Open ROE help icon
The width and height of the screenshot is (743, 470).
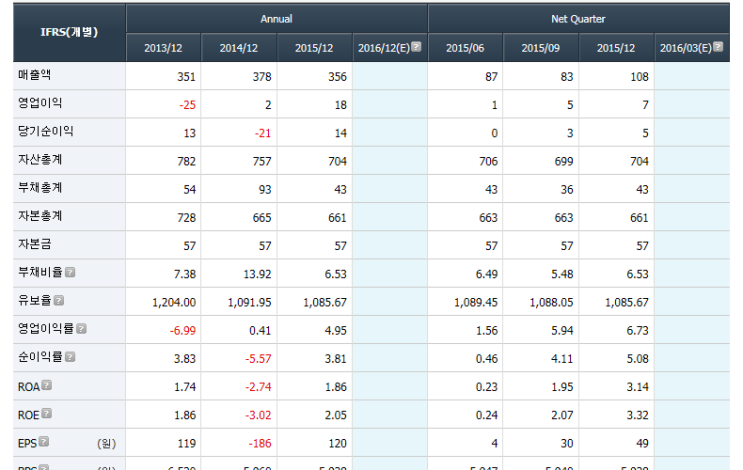[46, 414]
